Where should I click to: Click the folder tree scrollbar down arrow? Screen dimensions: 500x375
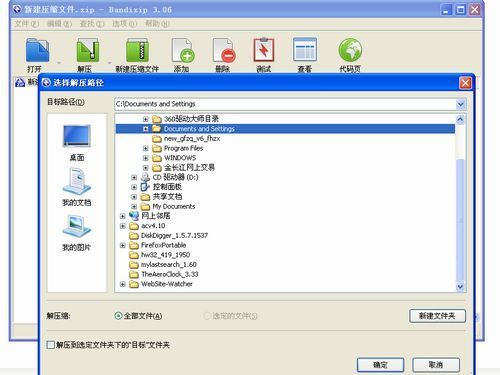pos(460,286)
